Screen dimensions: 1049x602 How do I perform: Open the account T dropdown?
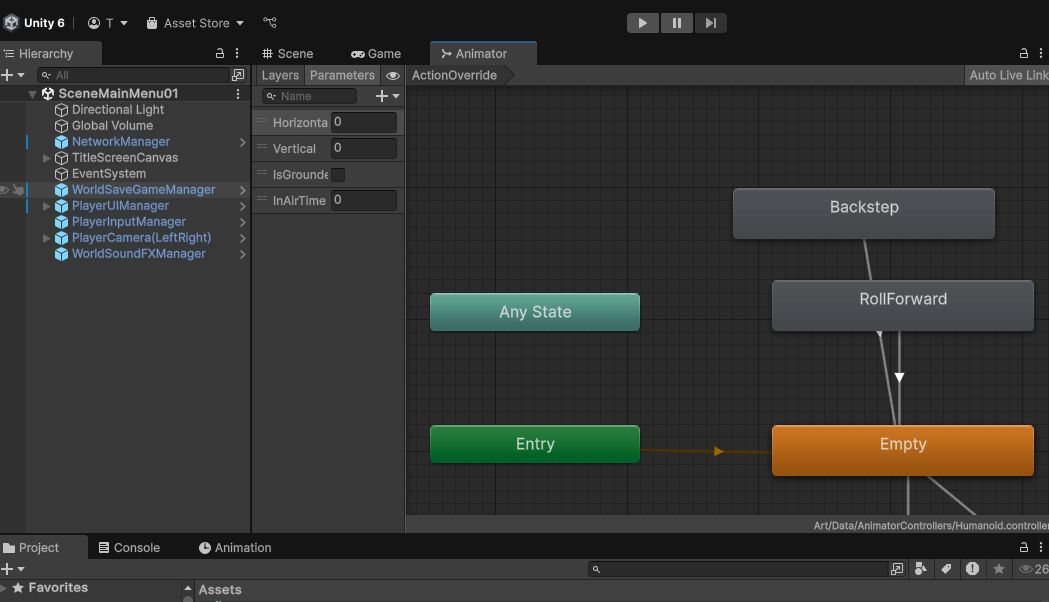pyautogui.click(x=108, y=23)
